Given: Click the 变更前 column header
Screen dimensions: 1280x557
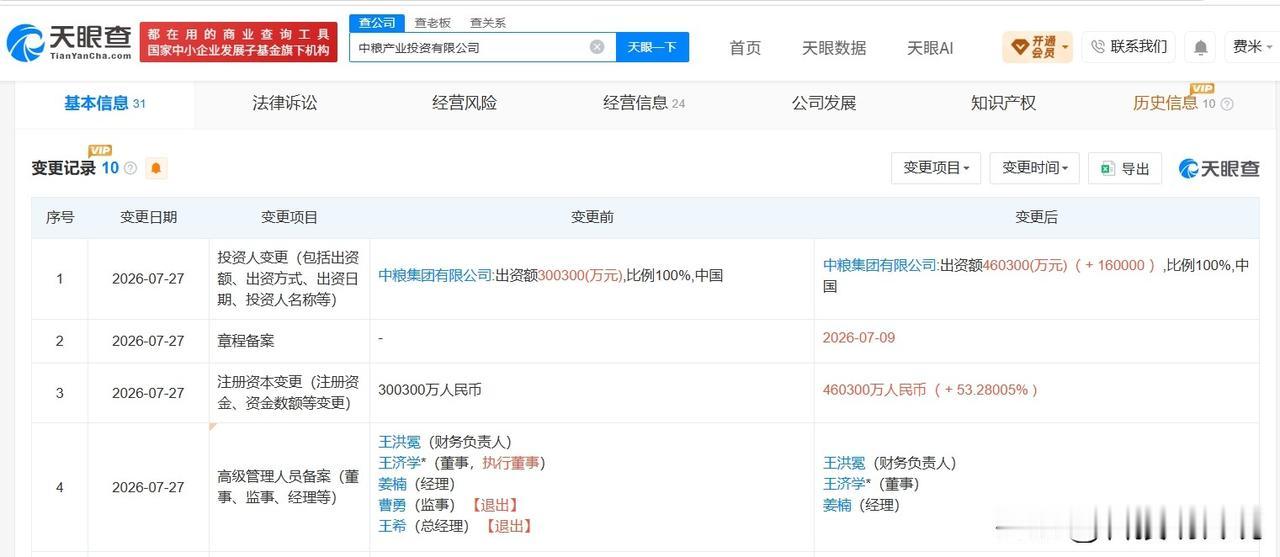Looking at the screenshot, I should tap(592, 217).
